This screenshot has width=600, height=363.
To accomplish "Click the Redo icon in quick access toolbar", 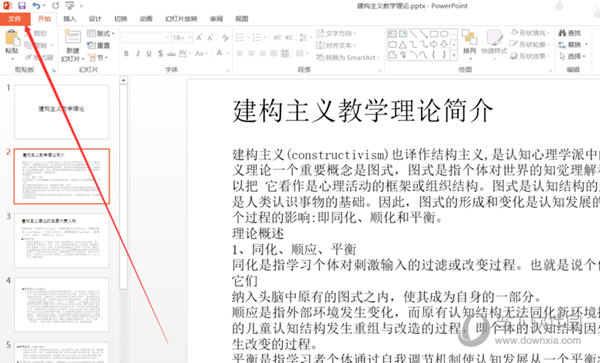I will coord(56,5).
